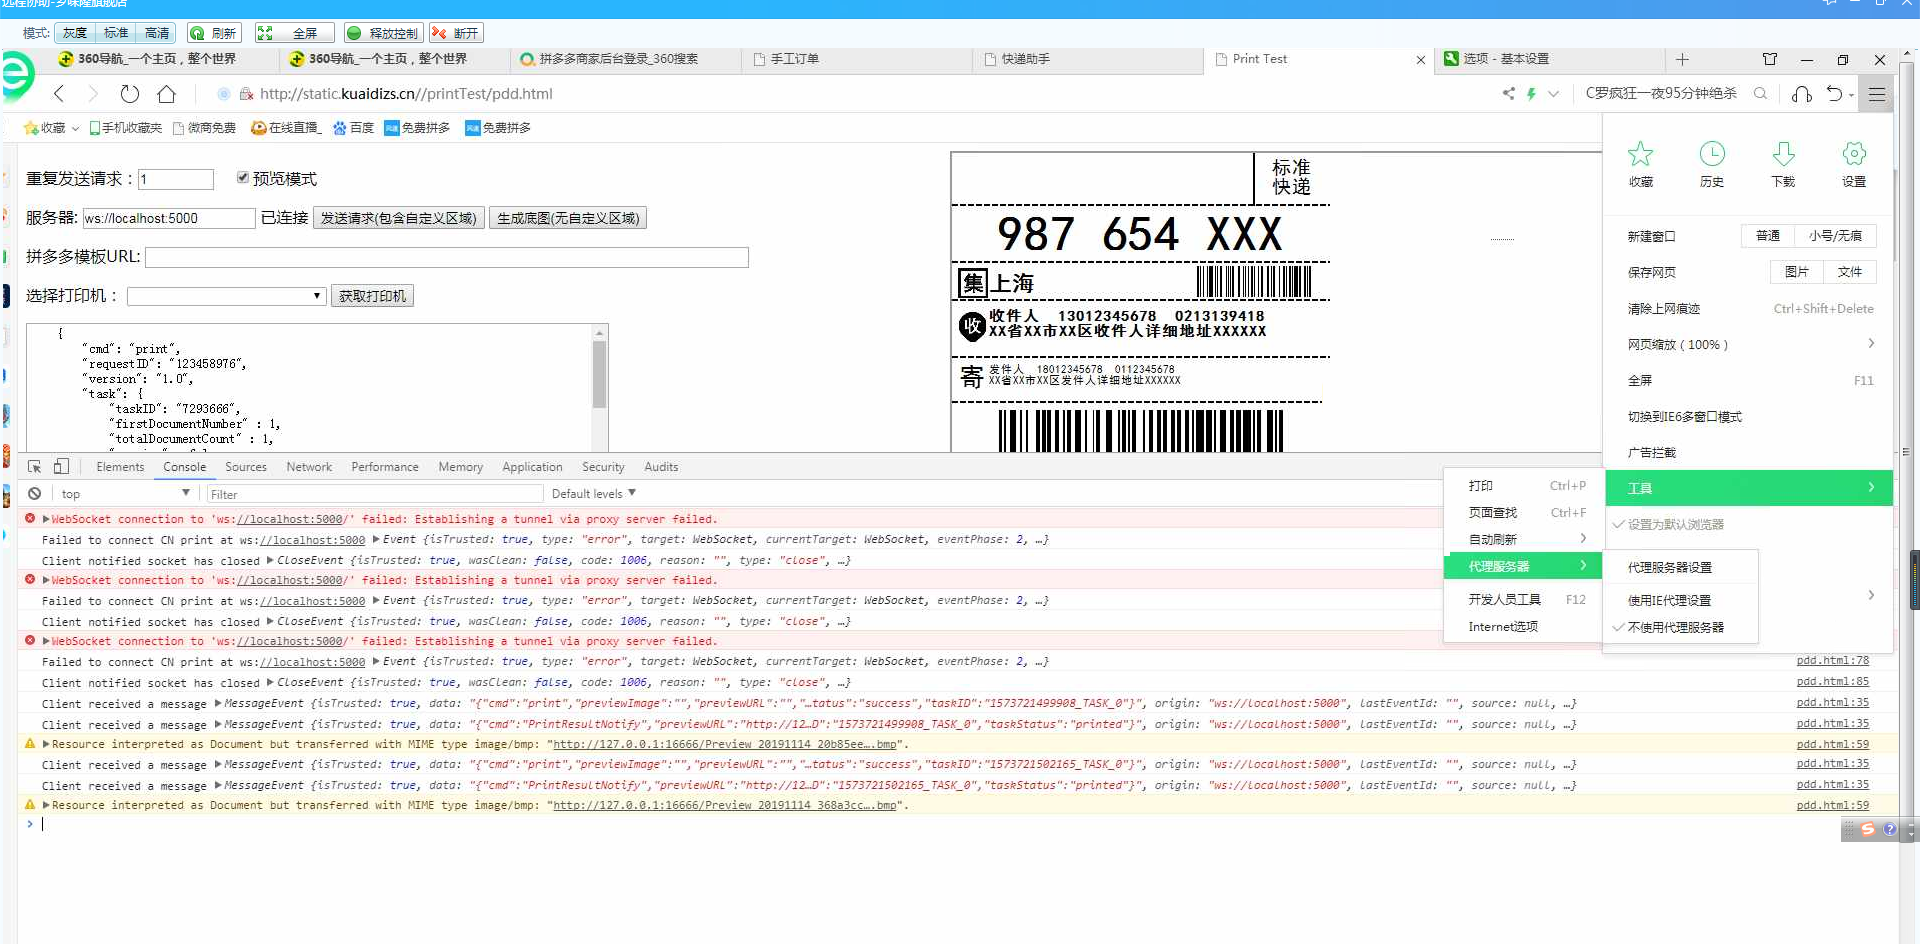Screen dimensions: 1920x944
Task: Open the pdd.html:59 source link in Console
Action: (x=1832, y=744)
